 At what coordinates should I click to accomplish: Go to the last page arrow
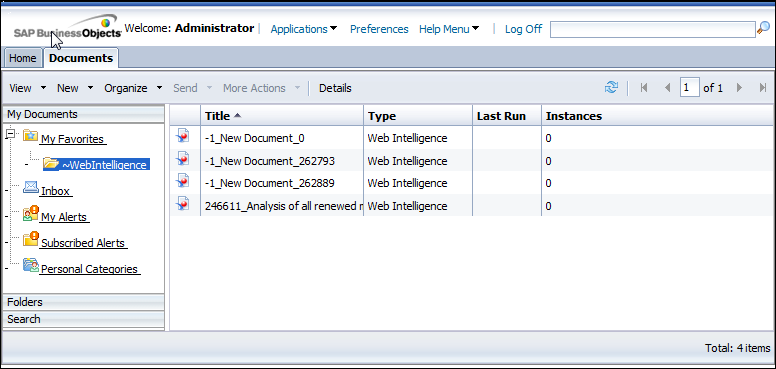pyautogui.click(x=763, y=88)
